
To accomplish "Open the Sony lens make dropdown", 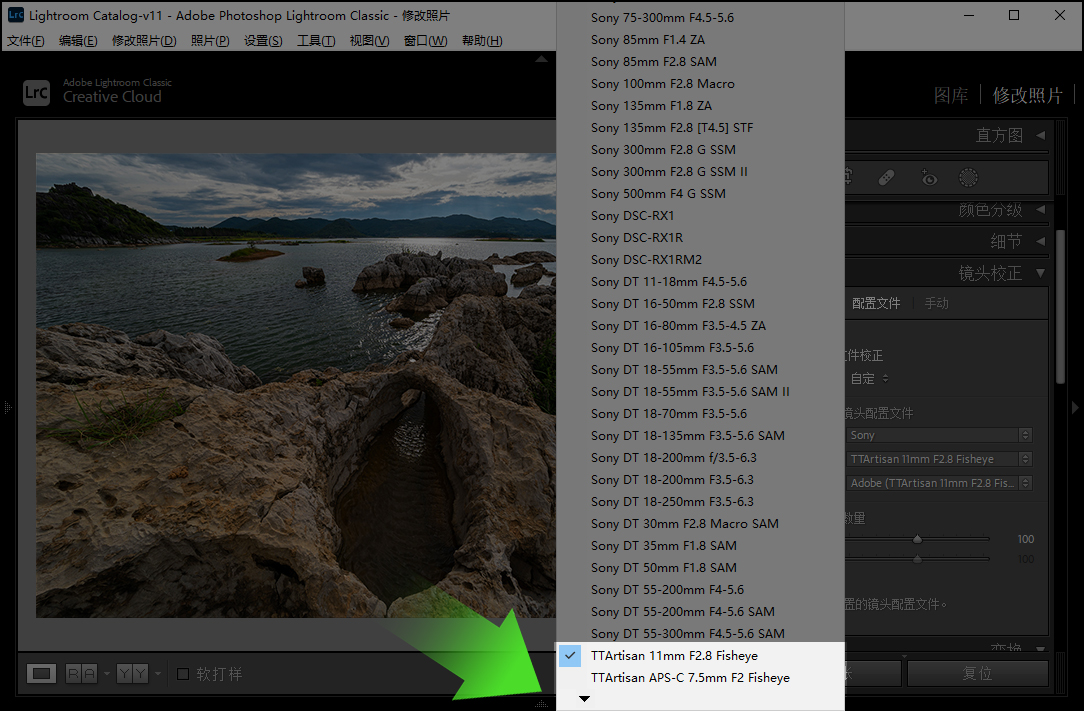I will [938, 435].
